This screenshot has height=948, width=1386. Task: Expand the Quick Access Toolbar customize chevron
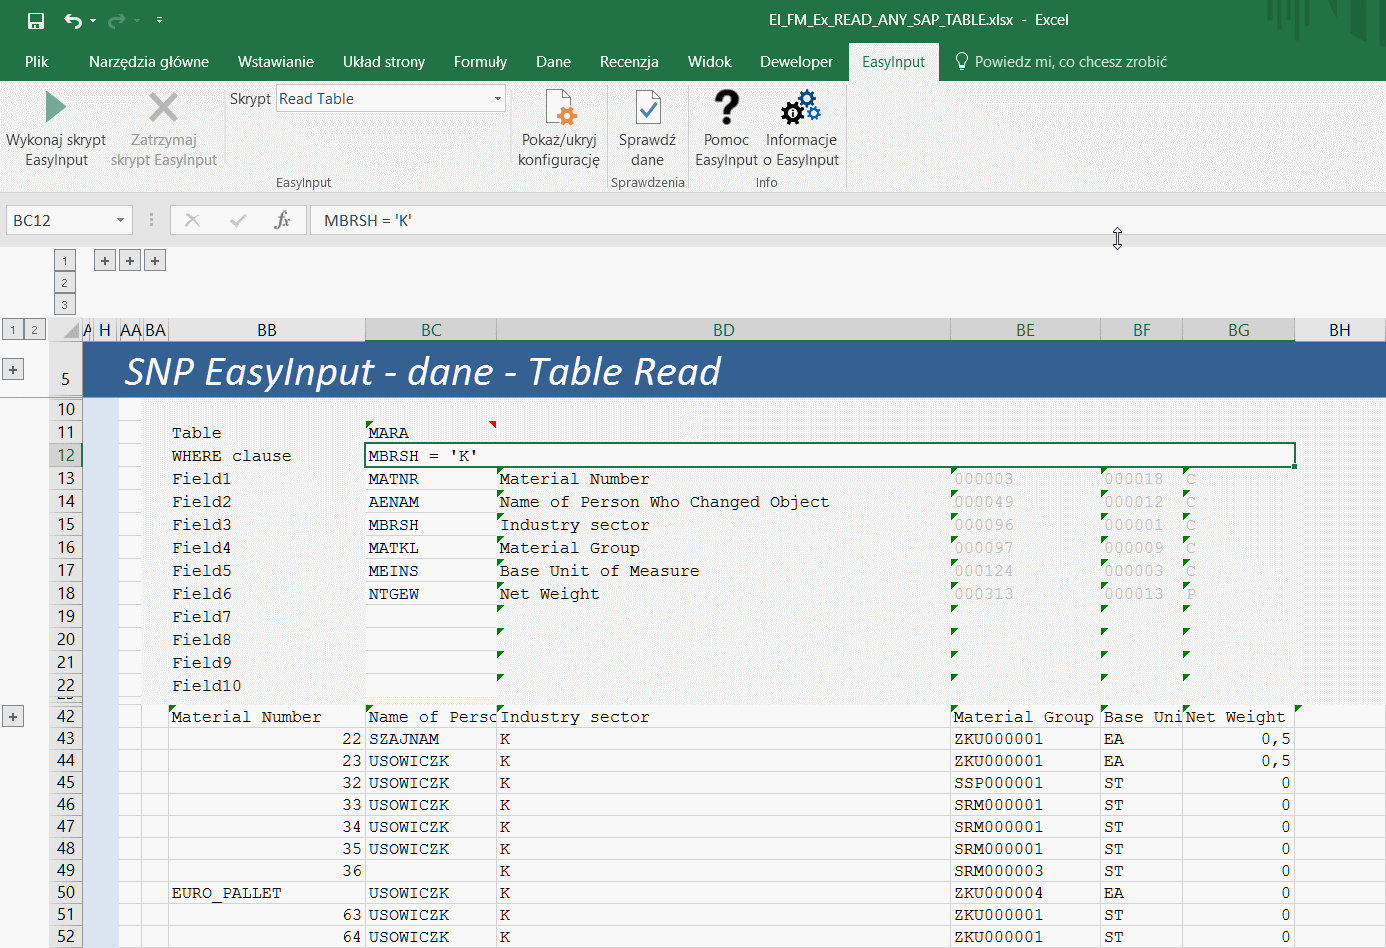158,19
